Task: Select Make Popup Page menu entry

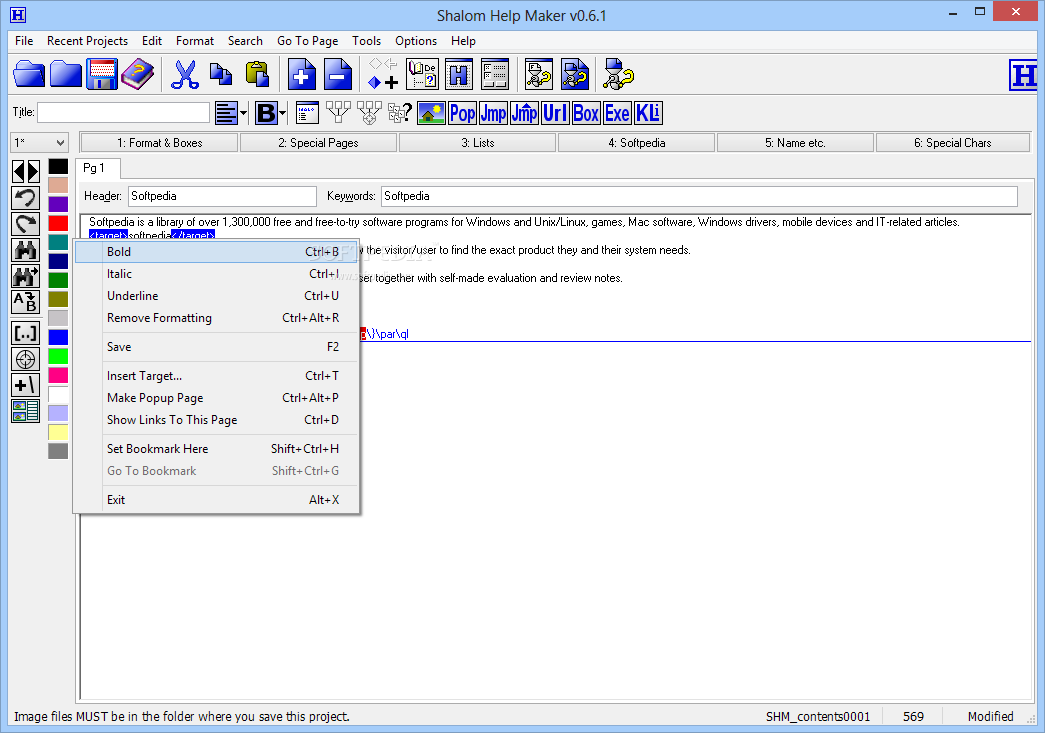Action: click(217, 398)
